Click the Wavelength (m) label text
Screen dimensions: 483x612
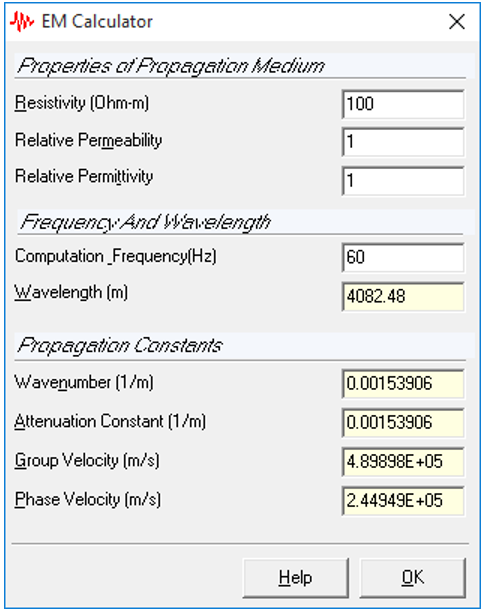[x=71, y=292]
